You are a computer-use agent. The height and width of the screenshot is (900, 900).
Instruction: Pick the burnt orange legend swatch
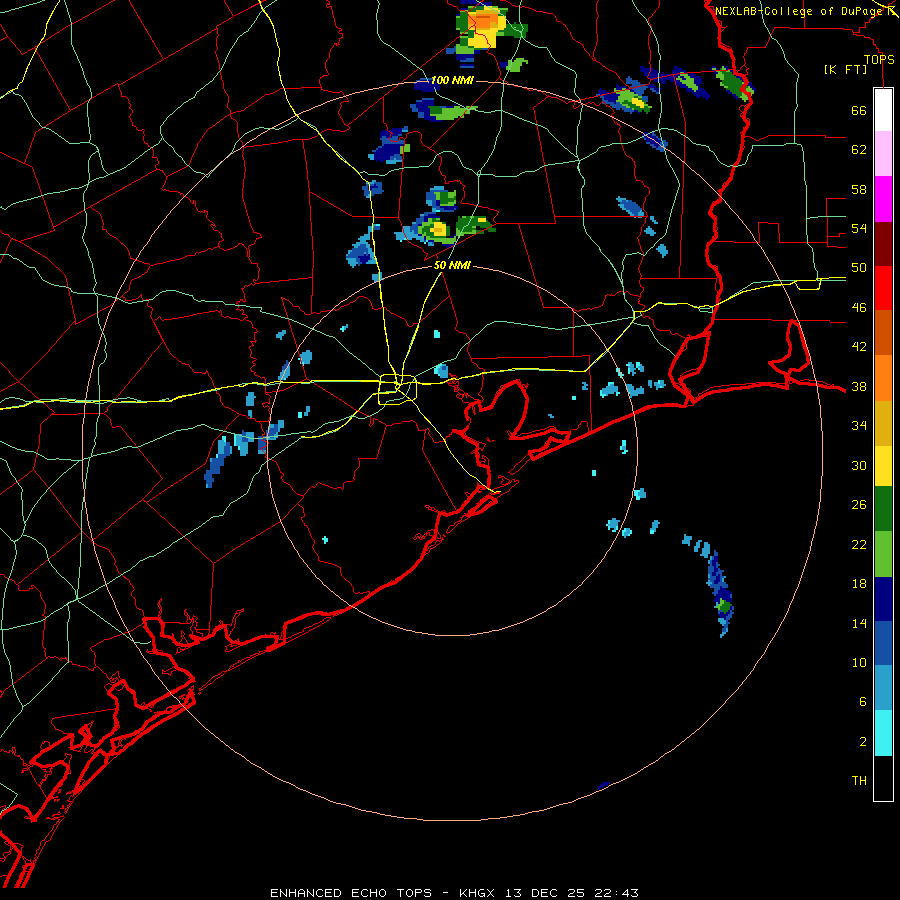883,332
